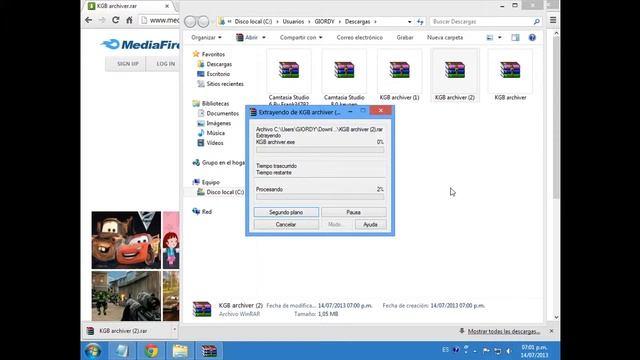Click Abrir in Explorer toolbar
640x360 pixels.
click(x=247, y=38)
